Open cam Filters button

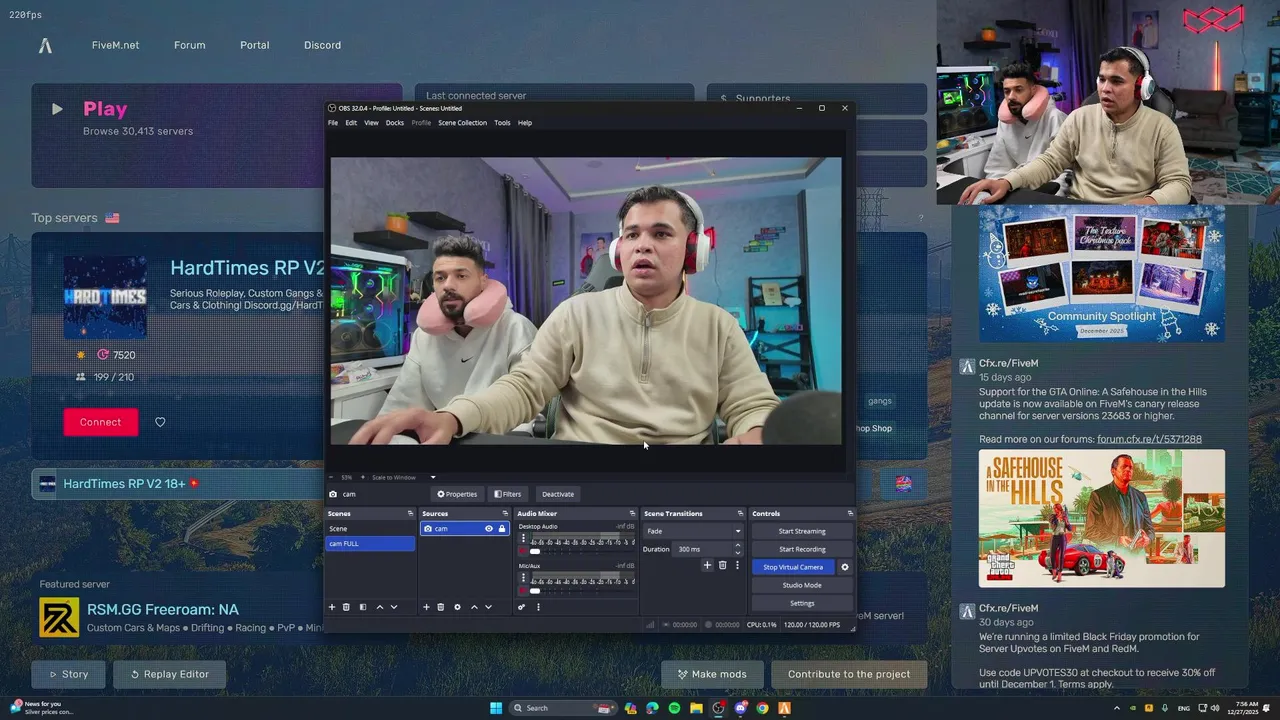tap(508, 494)
